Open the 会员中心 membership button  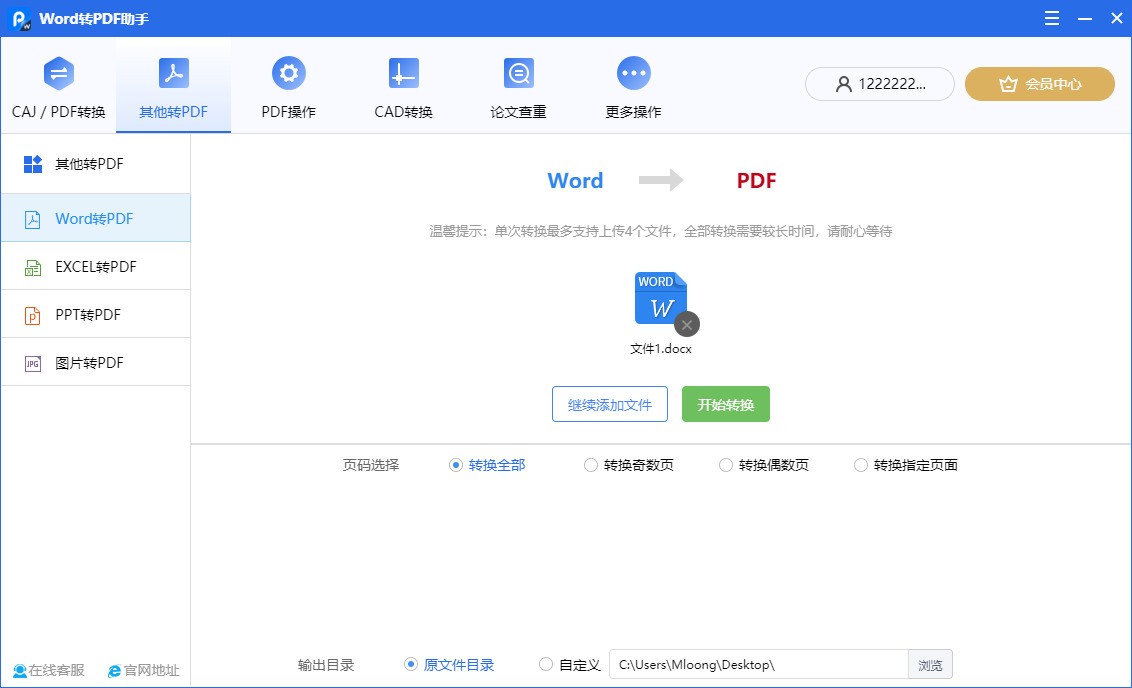[x=1040, y=84]
